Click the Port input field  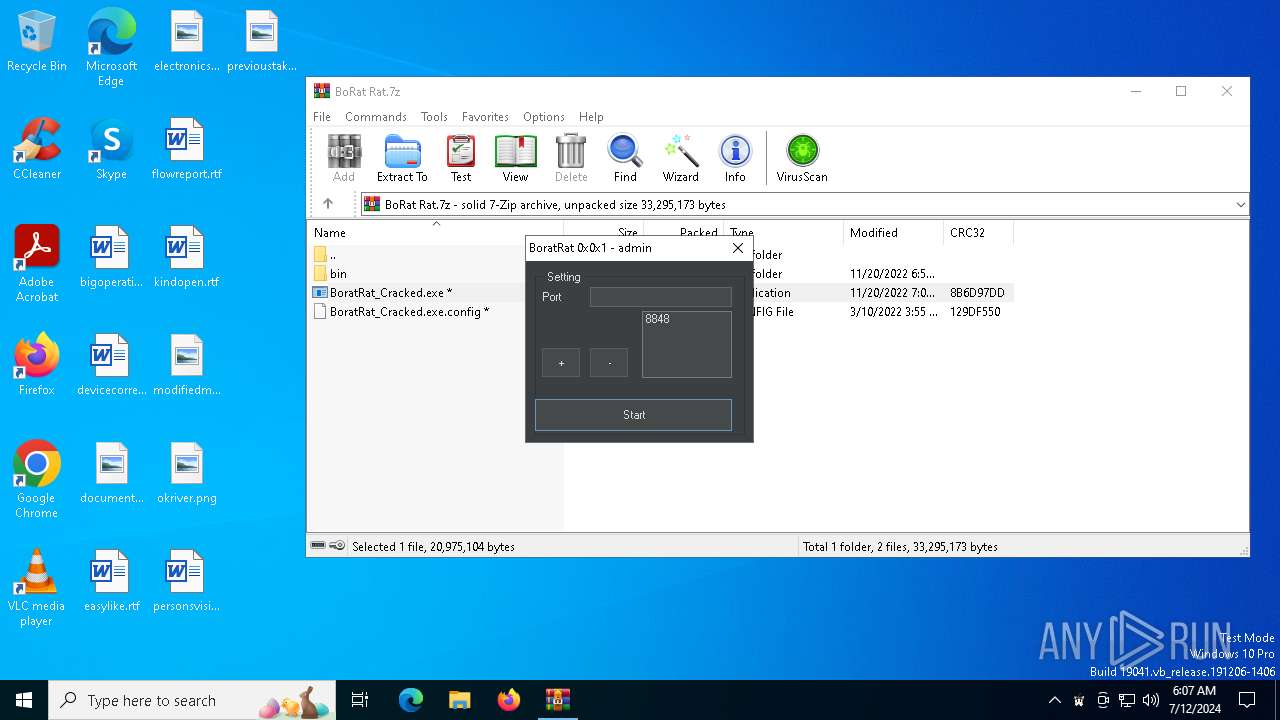661,297
